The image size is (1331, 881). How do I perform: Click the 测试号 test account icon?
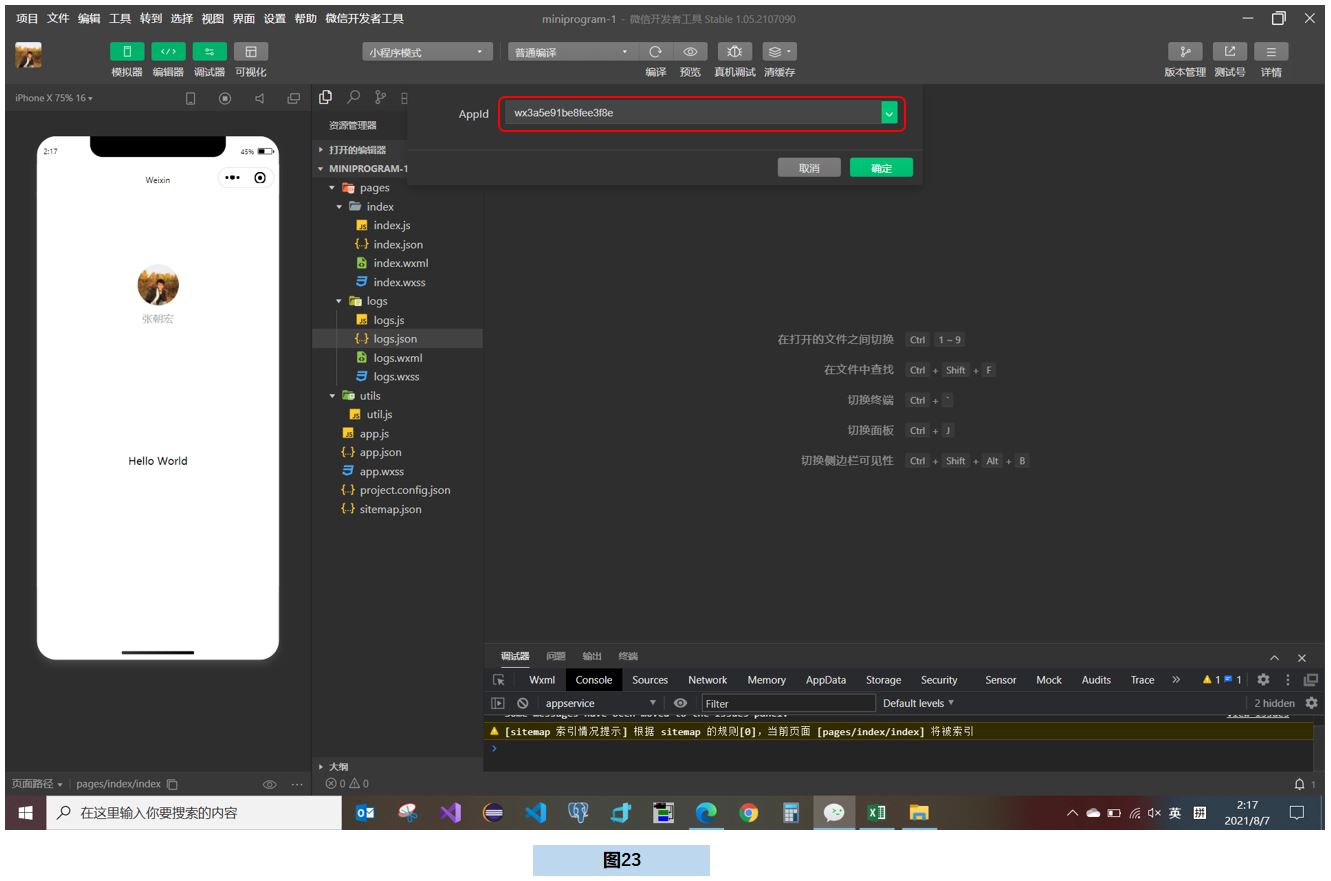(1230, 51)
